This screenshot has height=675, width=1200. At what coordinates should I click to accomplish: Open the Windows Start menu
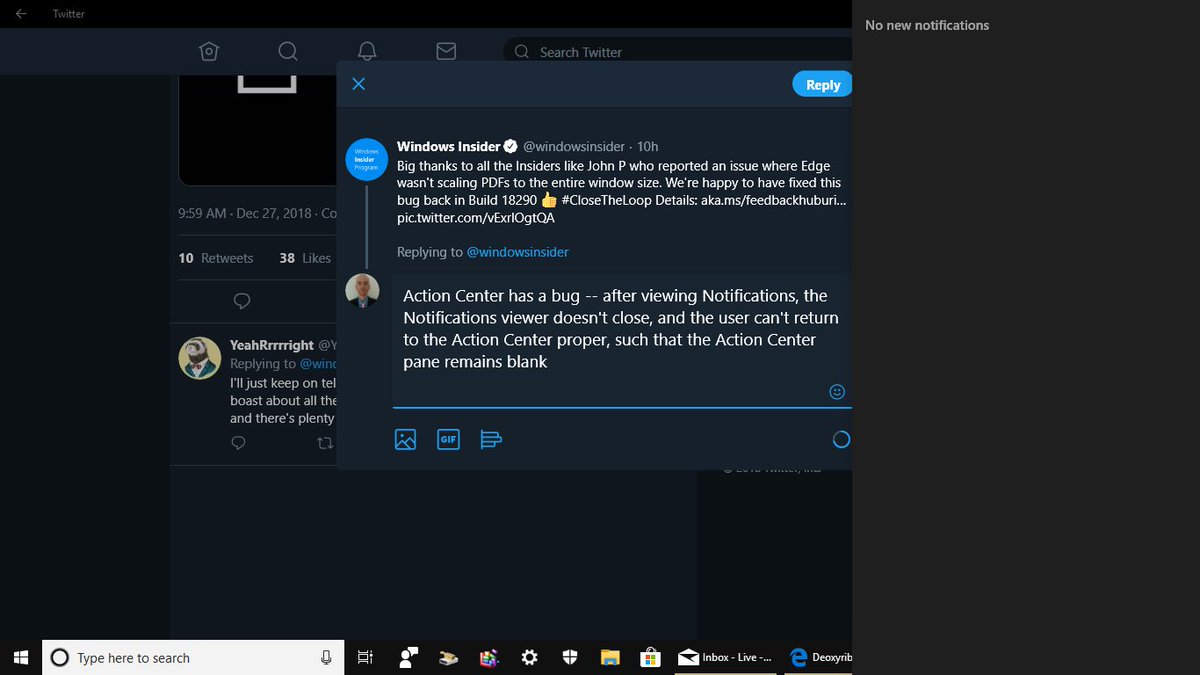tap(22, 657)
